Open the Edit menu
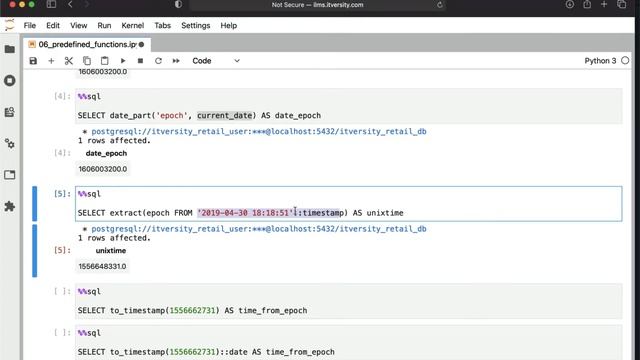 [53, 25]
